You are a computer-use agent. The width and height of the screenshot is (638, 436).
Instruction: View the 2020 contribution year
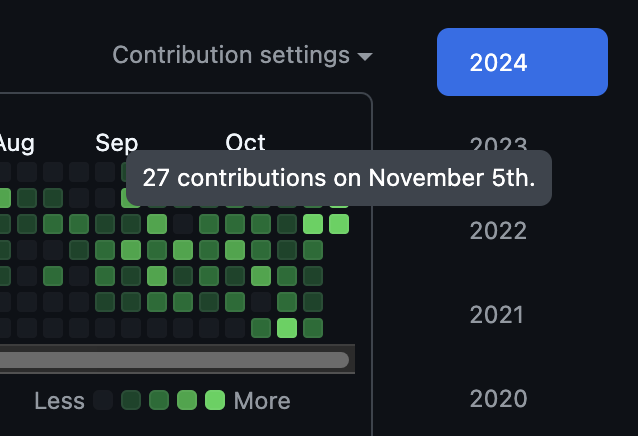tap(498, 399)
